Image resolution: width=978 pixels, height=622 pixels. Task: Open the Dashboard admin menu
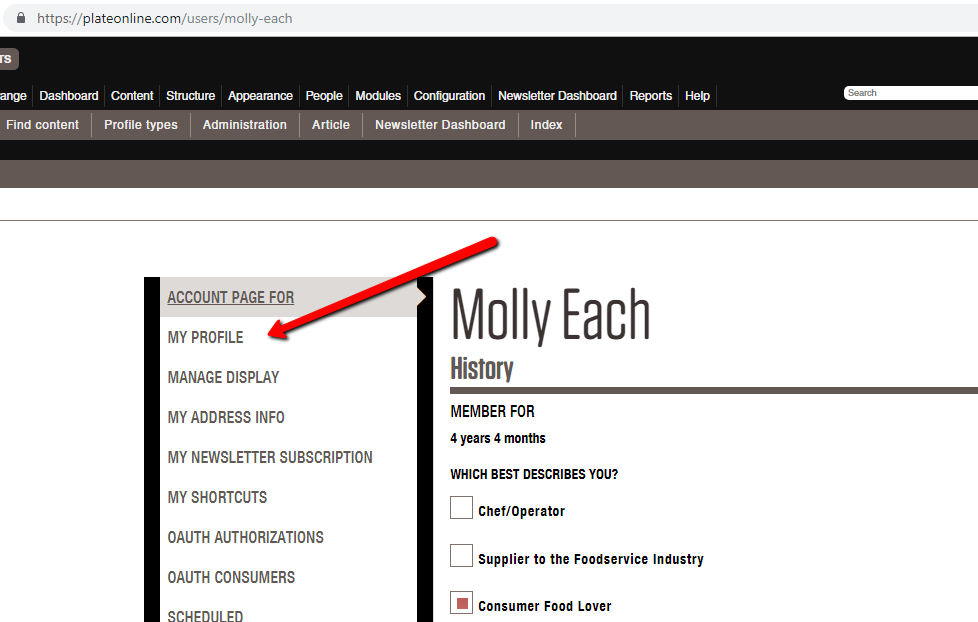pos(69,96)
